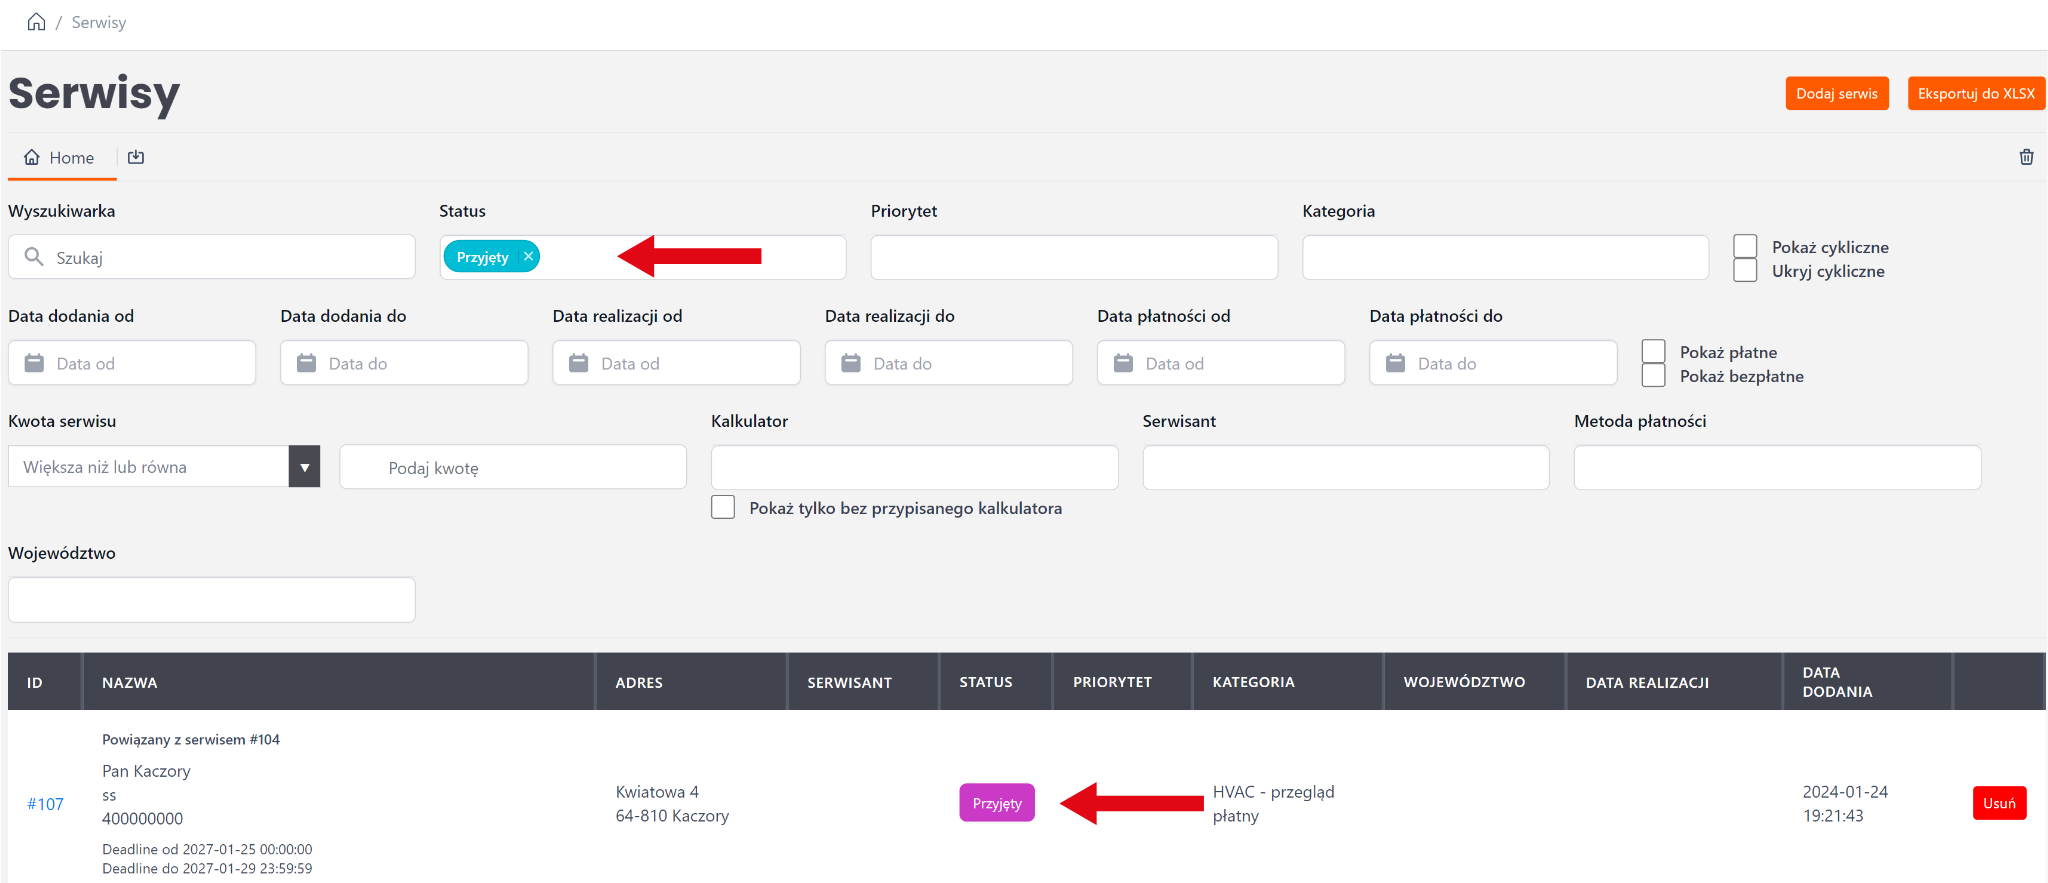Expand the Serwisant filter dropdown
This screenshot has height=883, width=2048.
[x=1345, y=468]
